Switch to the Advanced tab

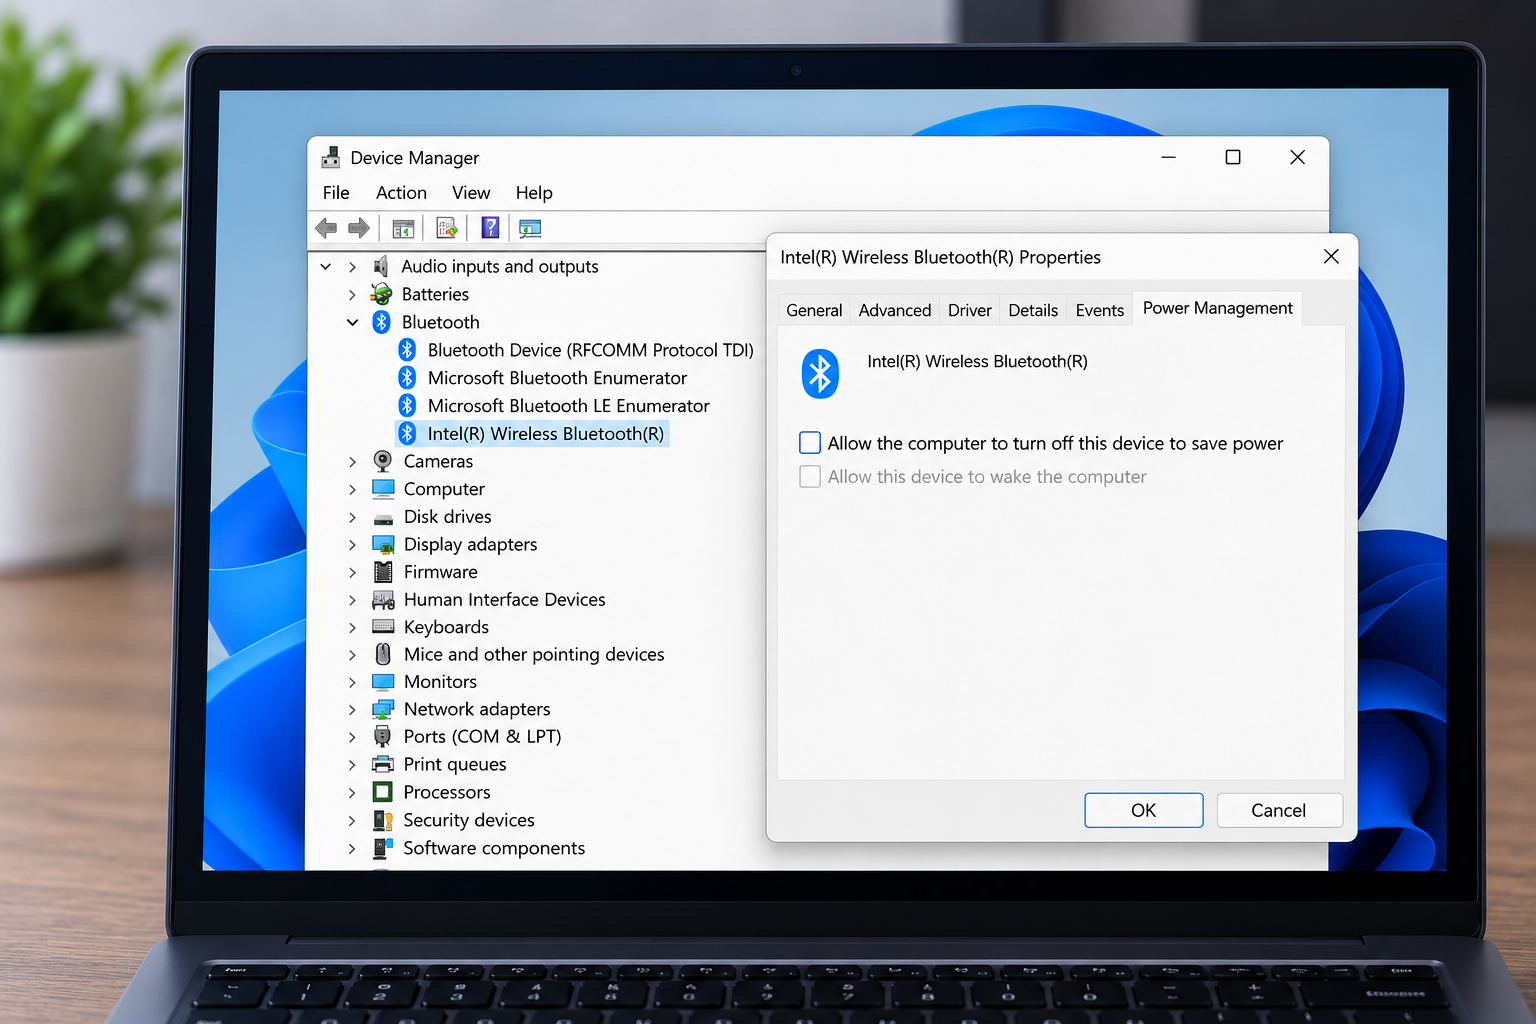click(895, 310)
